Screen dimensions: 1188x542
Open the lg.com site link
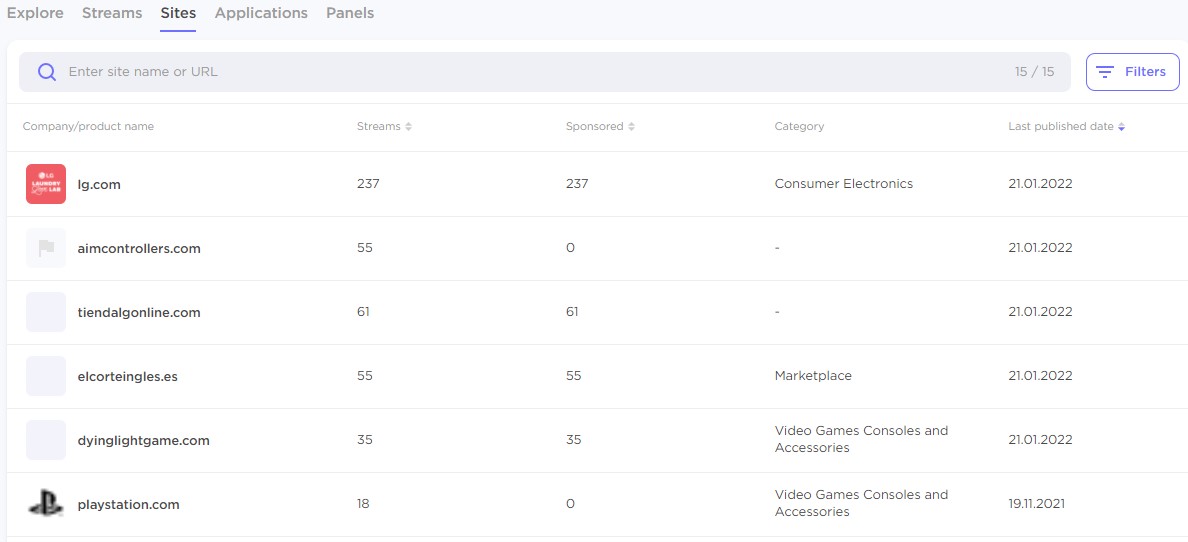point(99,185)
